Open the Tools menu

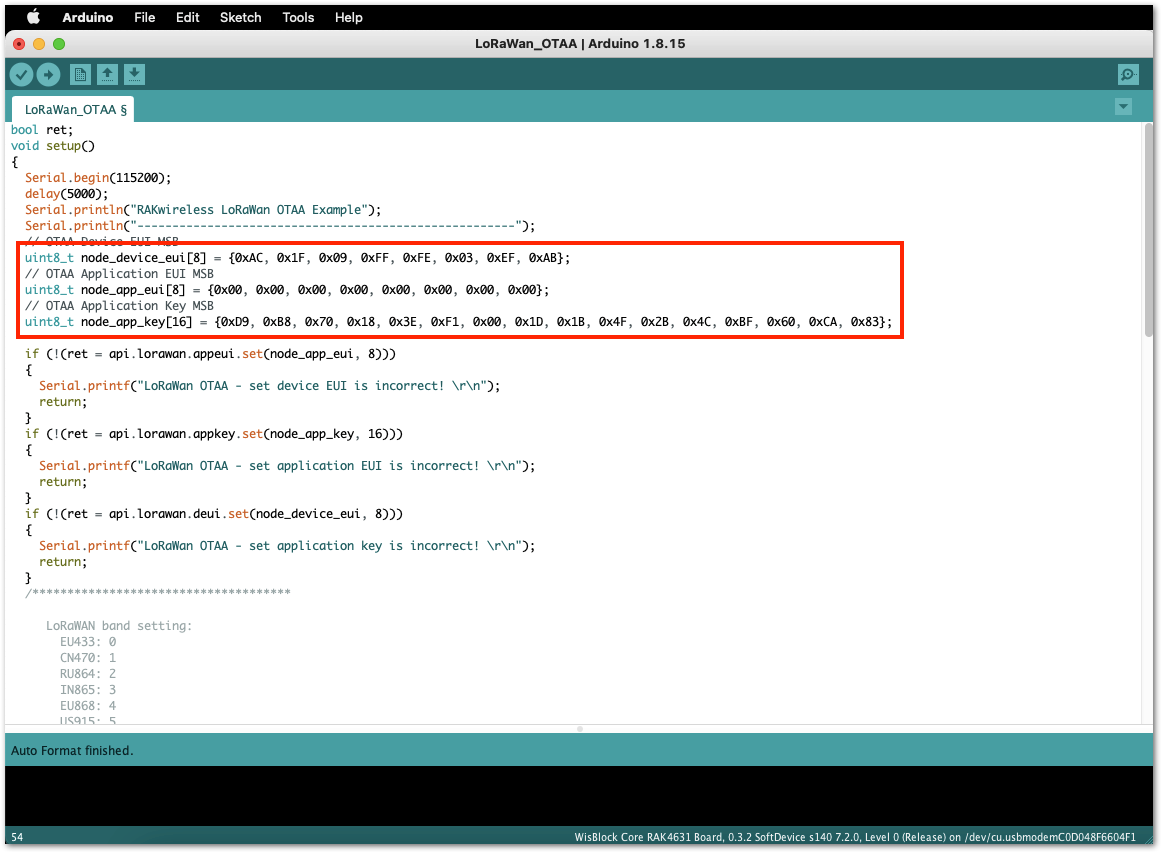click(299, 17)
